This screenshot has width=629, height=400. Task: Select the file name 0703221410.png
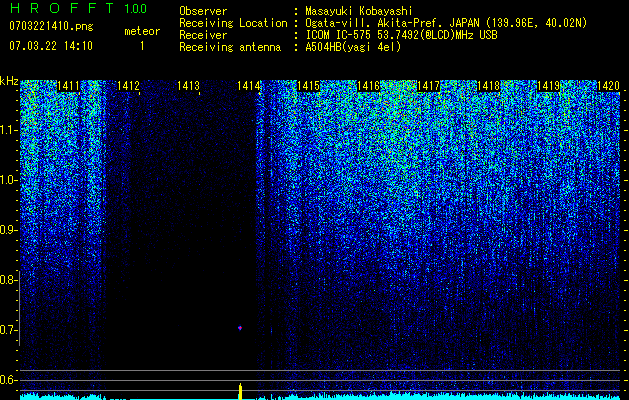[51, 26]
